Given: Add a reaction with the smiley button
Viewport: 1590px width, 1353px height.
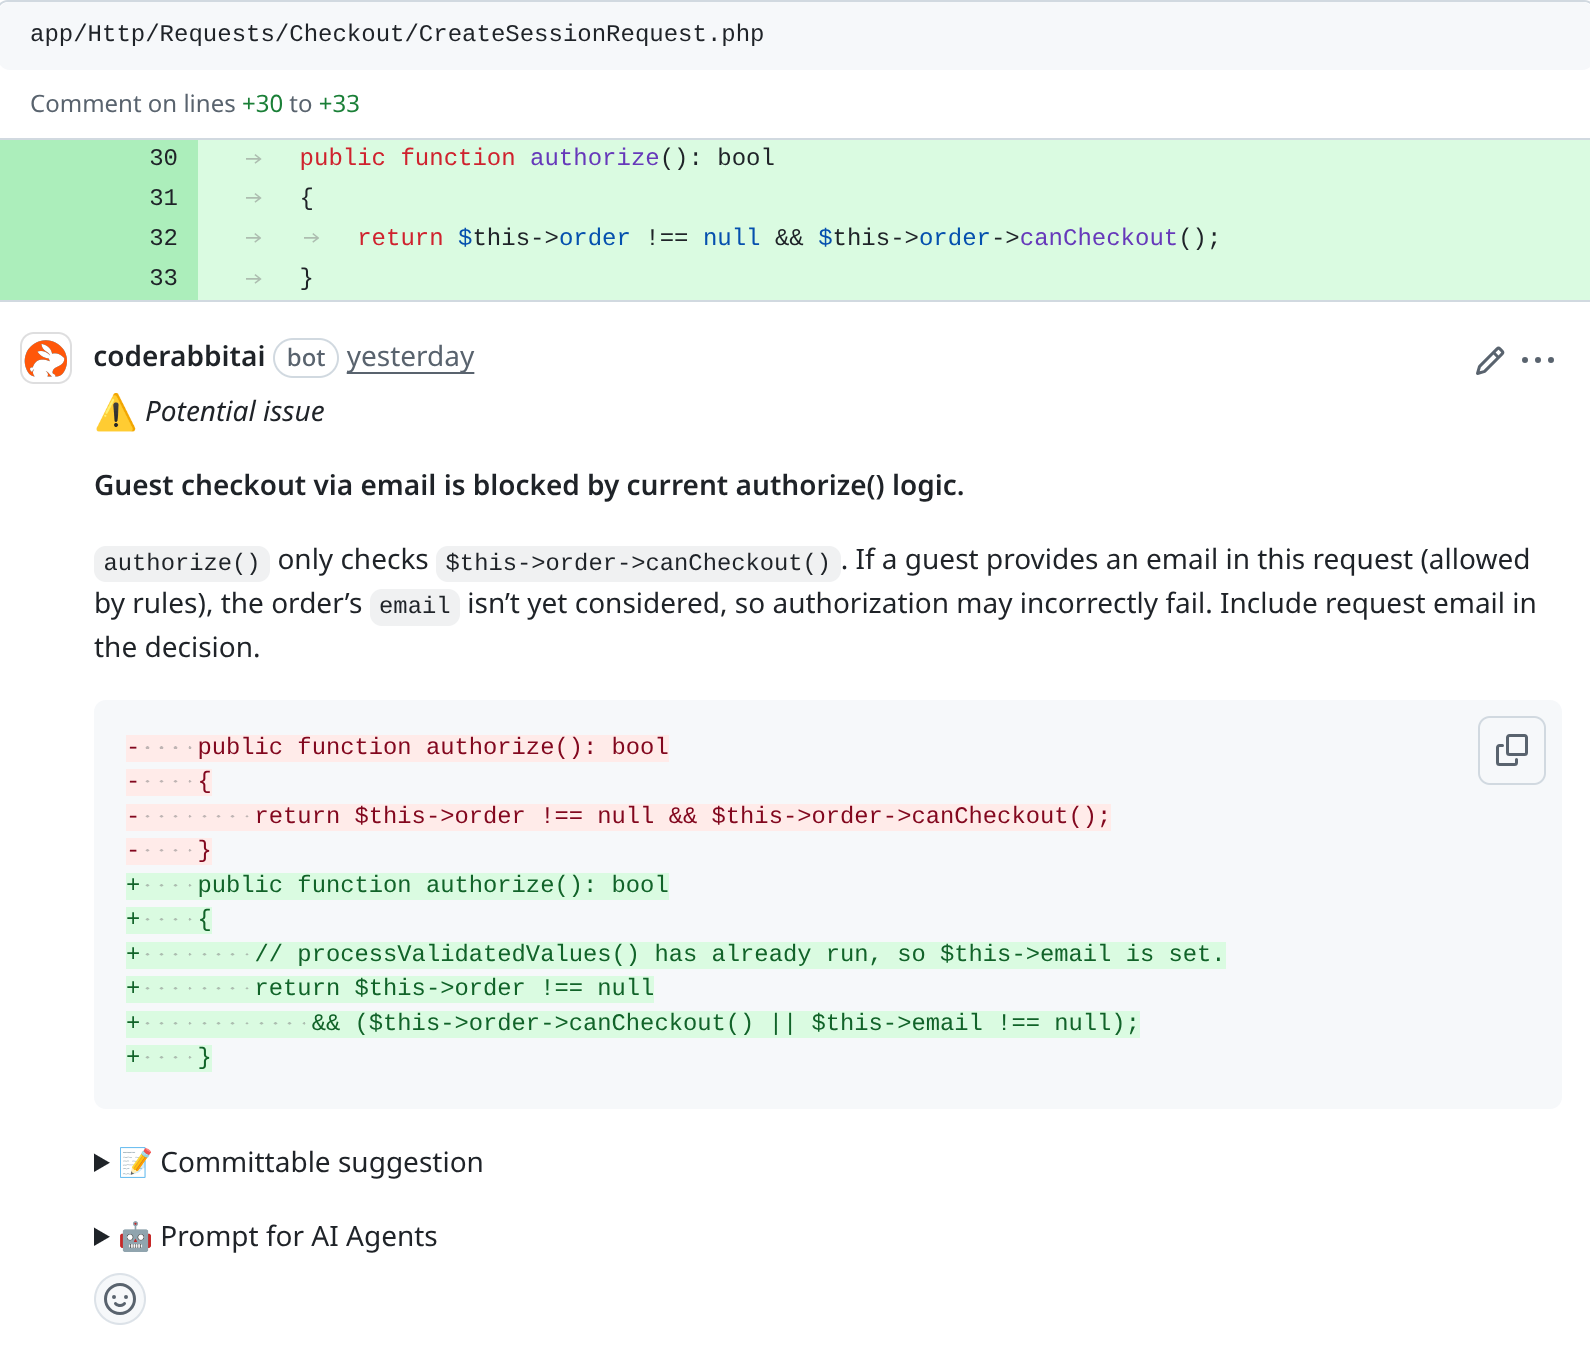Looking at the screenshot, I should point(120,1299).
